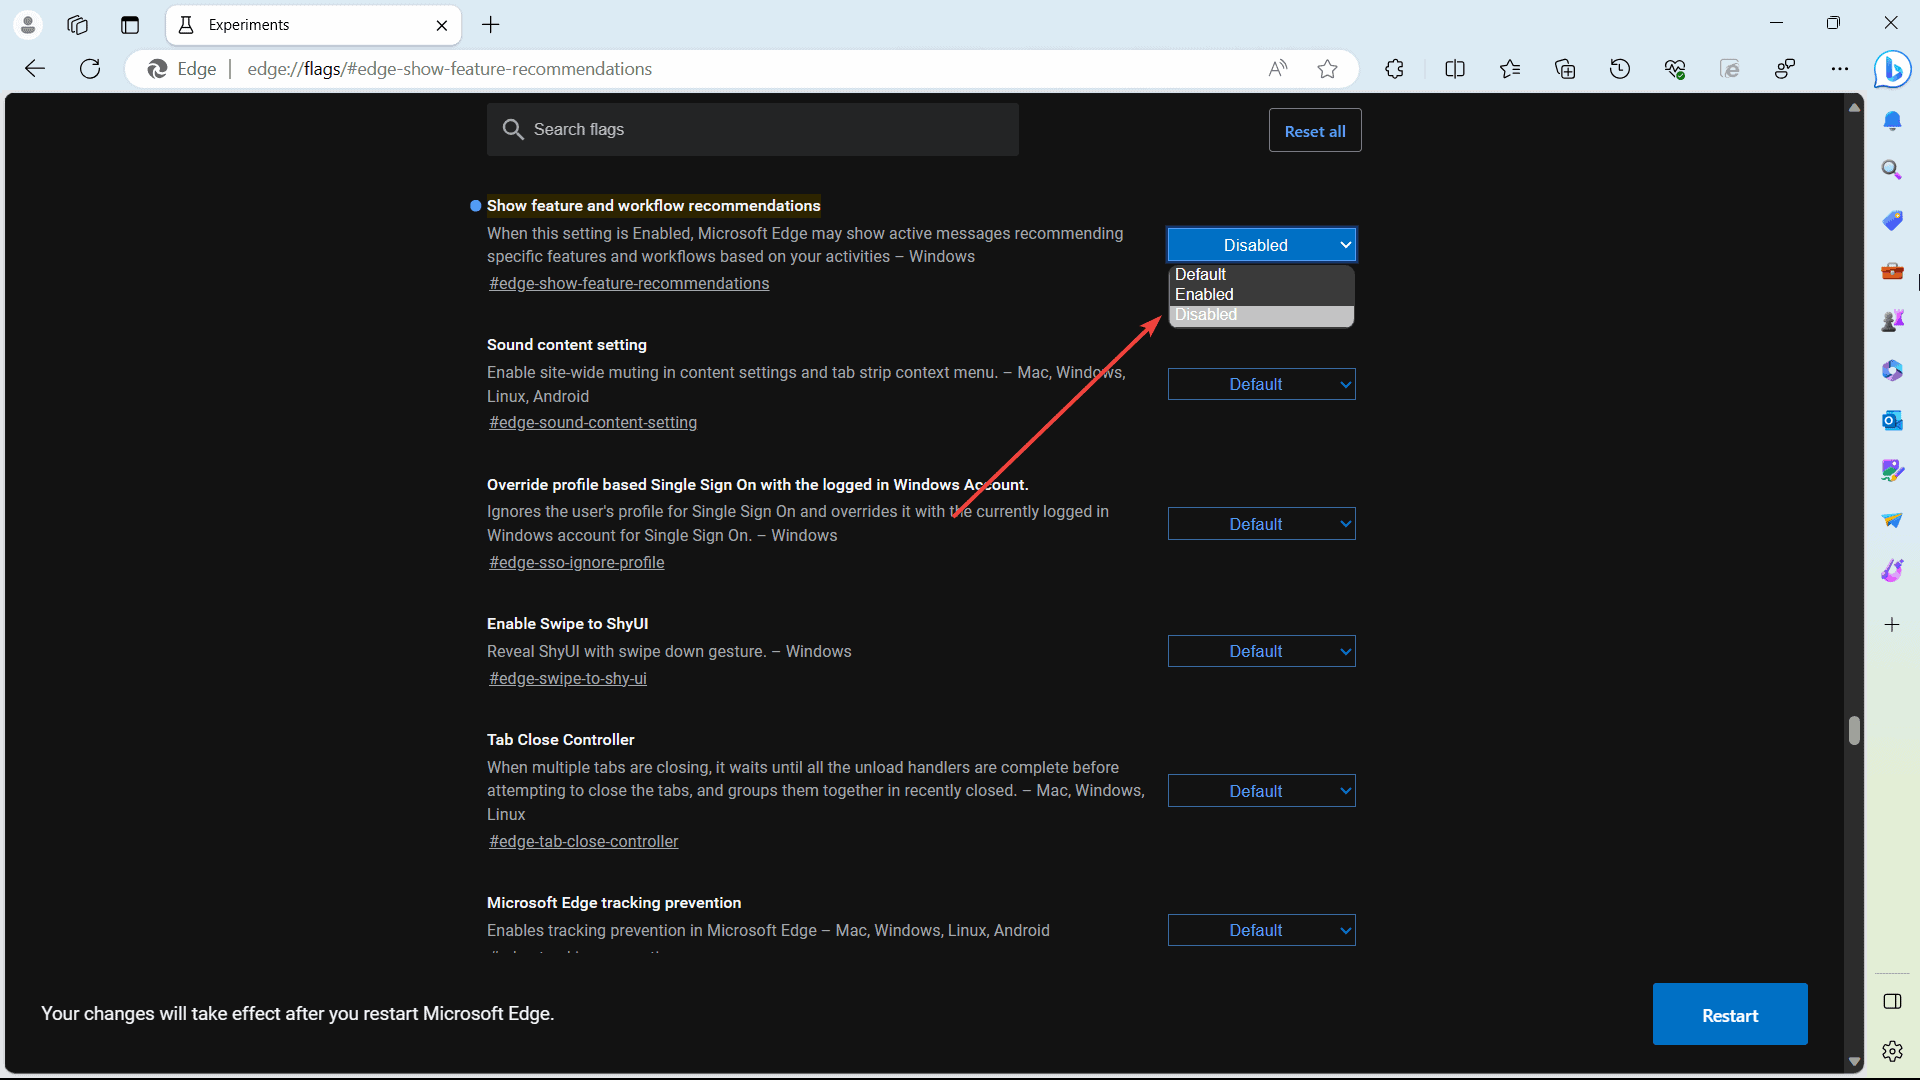Select the Experiments tab

pyautogui.click(x=313, y=25)
